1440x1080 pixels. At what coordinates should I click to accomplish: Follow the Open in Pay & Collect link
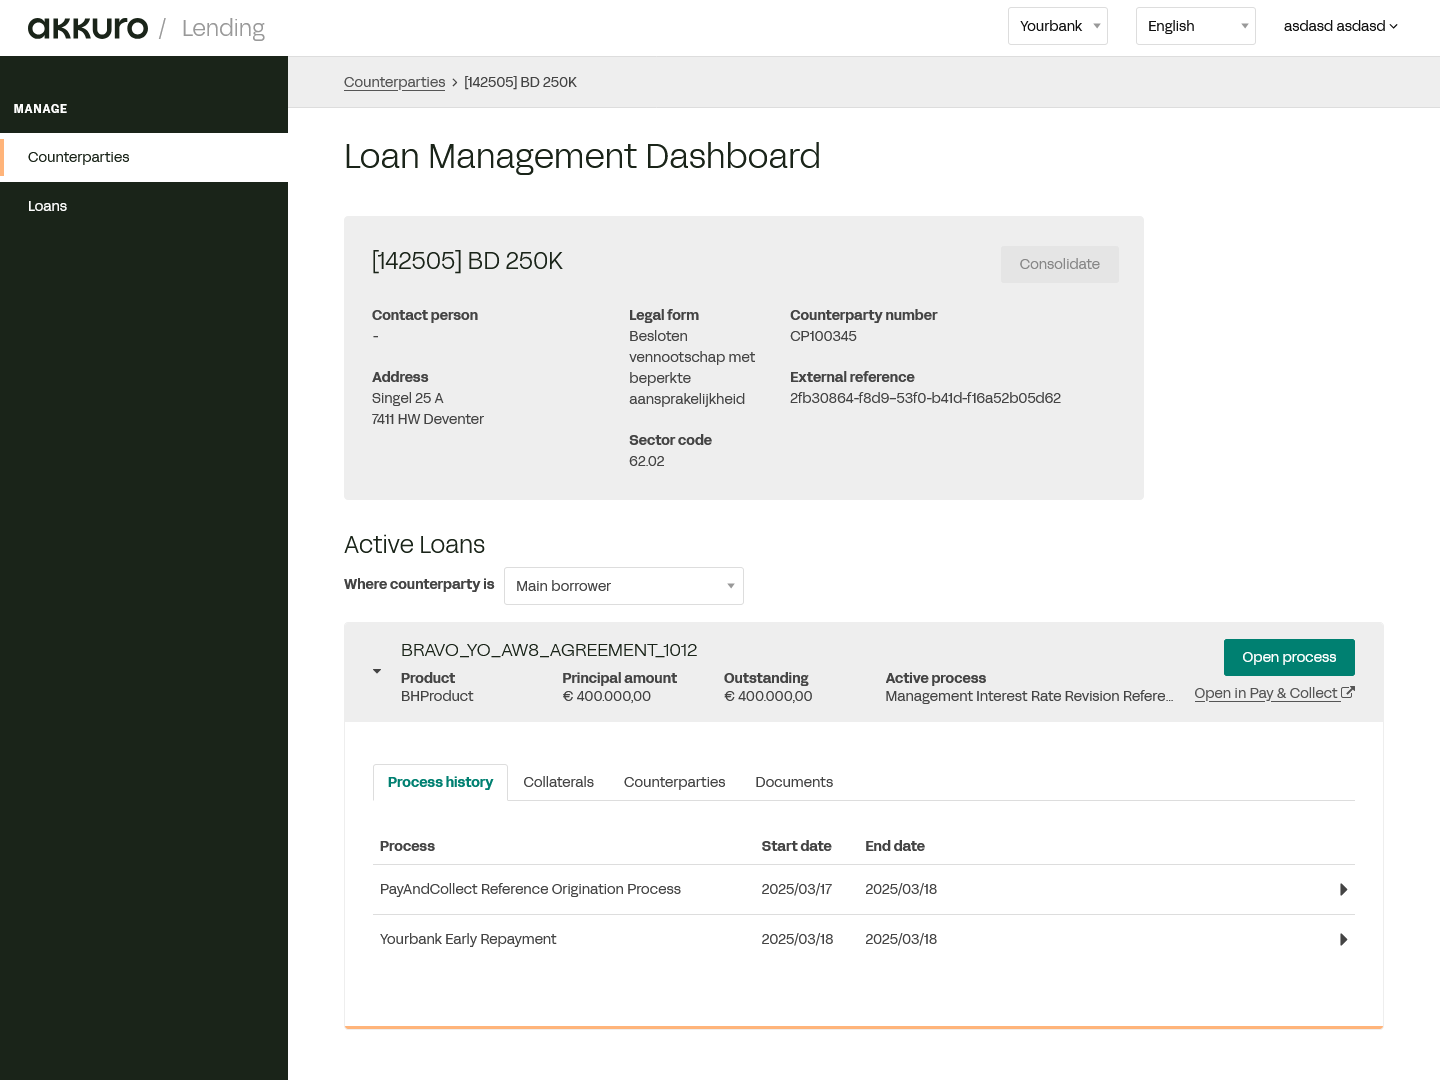[1266, 693]
